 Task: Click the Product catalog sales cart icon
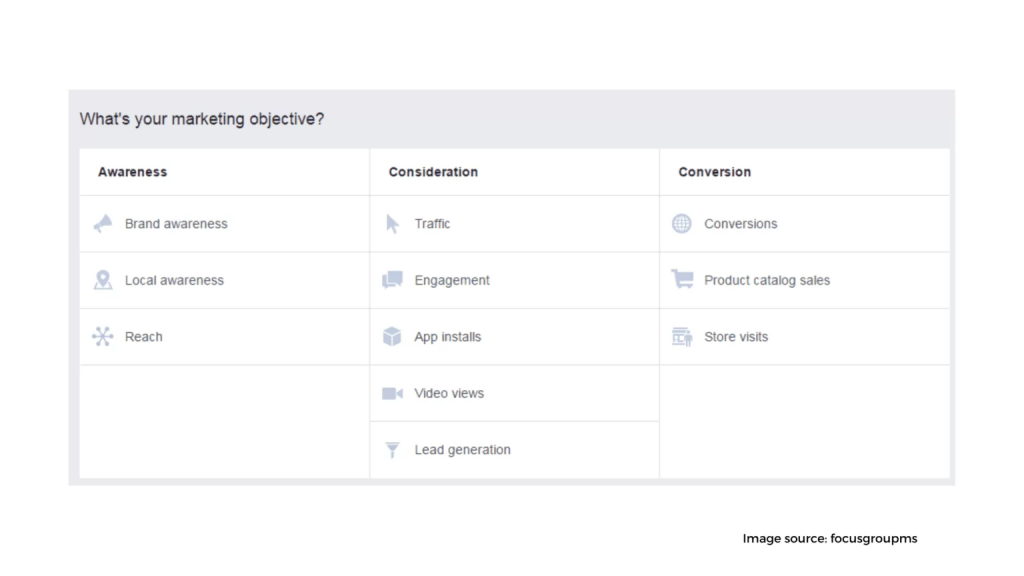[x=682, y=280]
